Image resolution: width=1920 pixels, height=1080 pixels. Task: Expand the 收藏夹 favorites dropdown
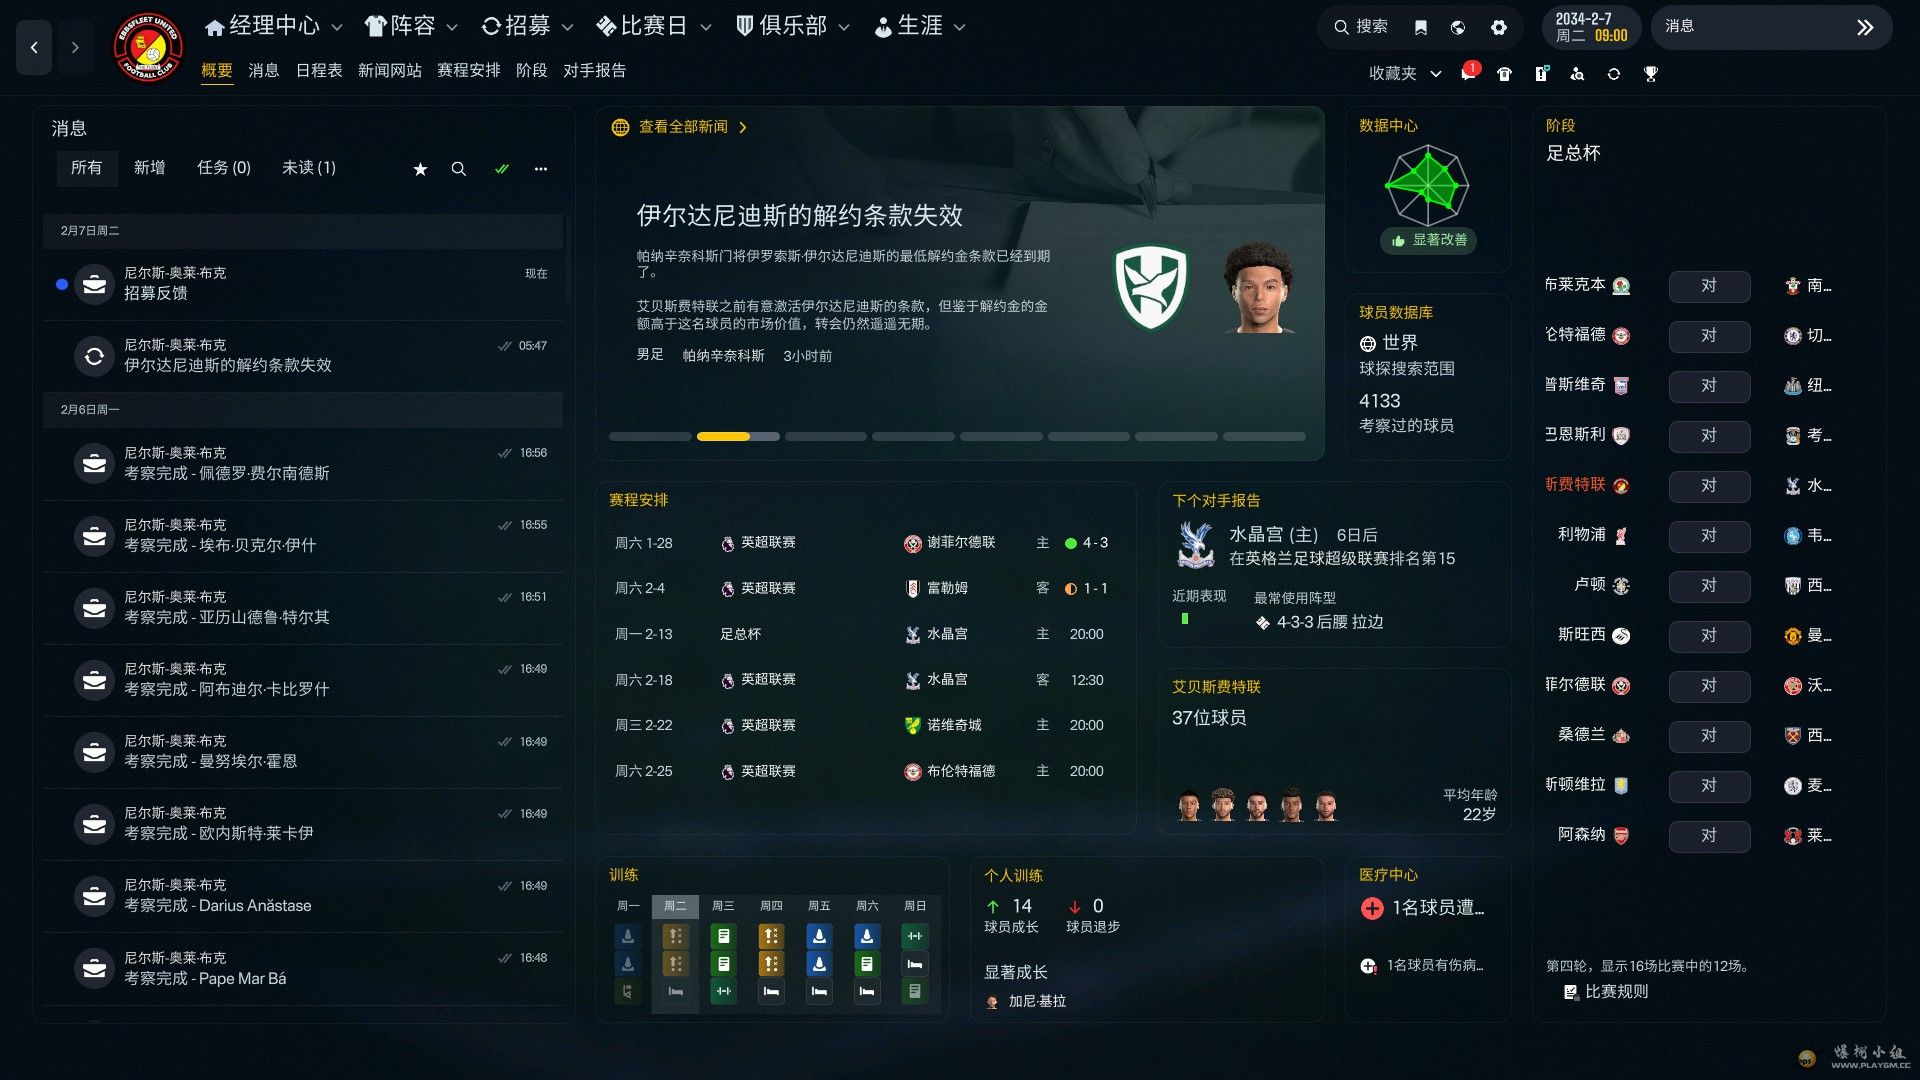[1404, 73]
